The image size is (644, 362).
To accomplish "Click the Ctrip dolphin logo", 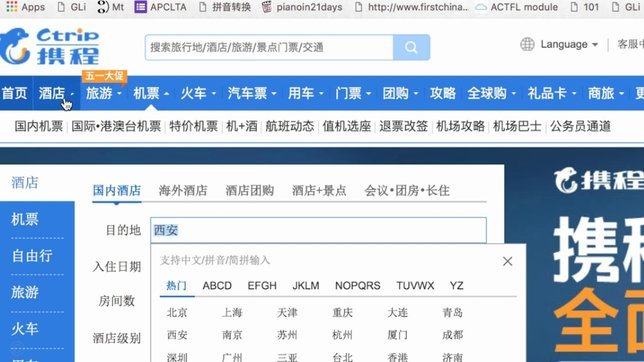I will pos(49,46).
